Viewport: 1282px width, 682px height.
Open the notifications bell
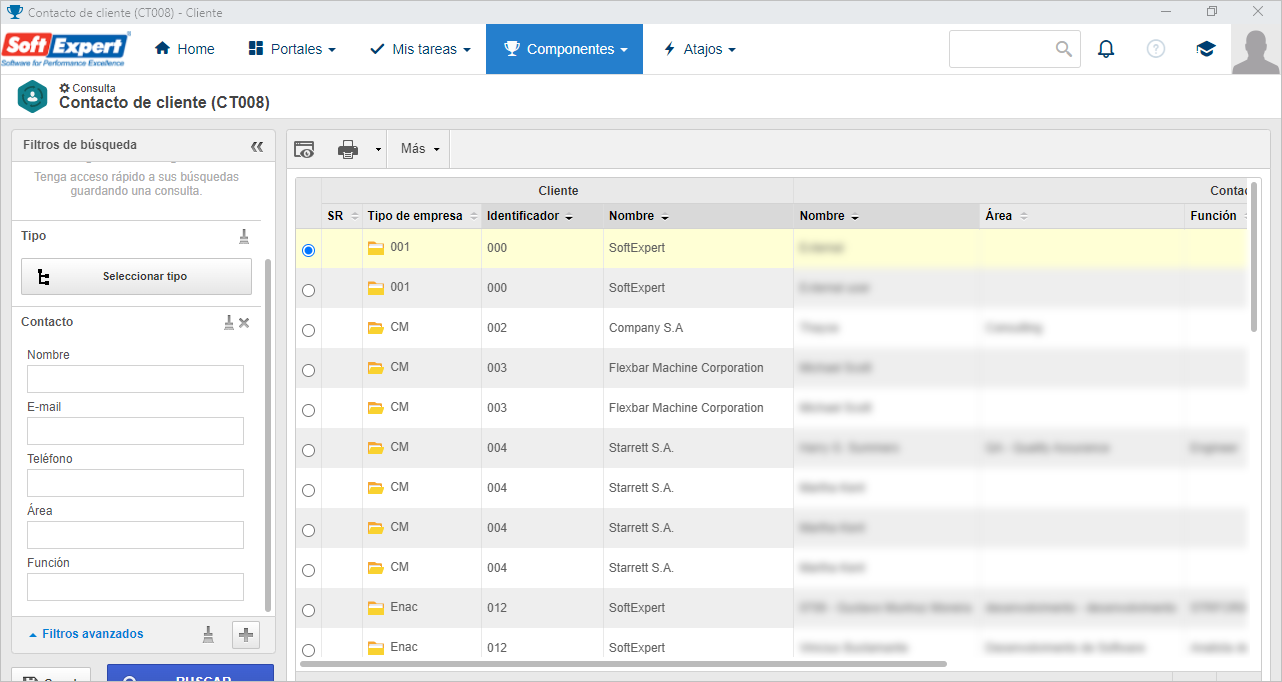pyautogui.click(x=1106, y=49)
